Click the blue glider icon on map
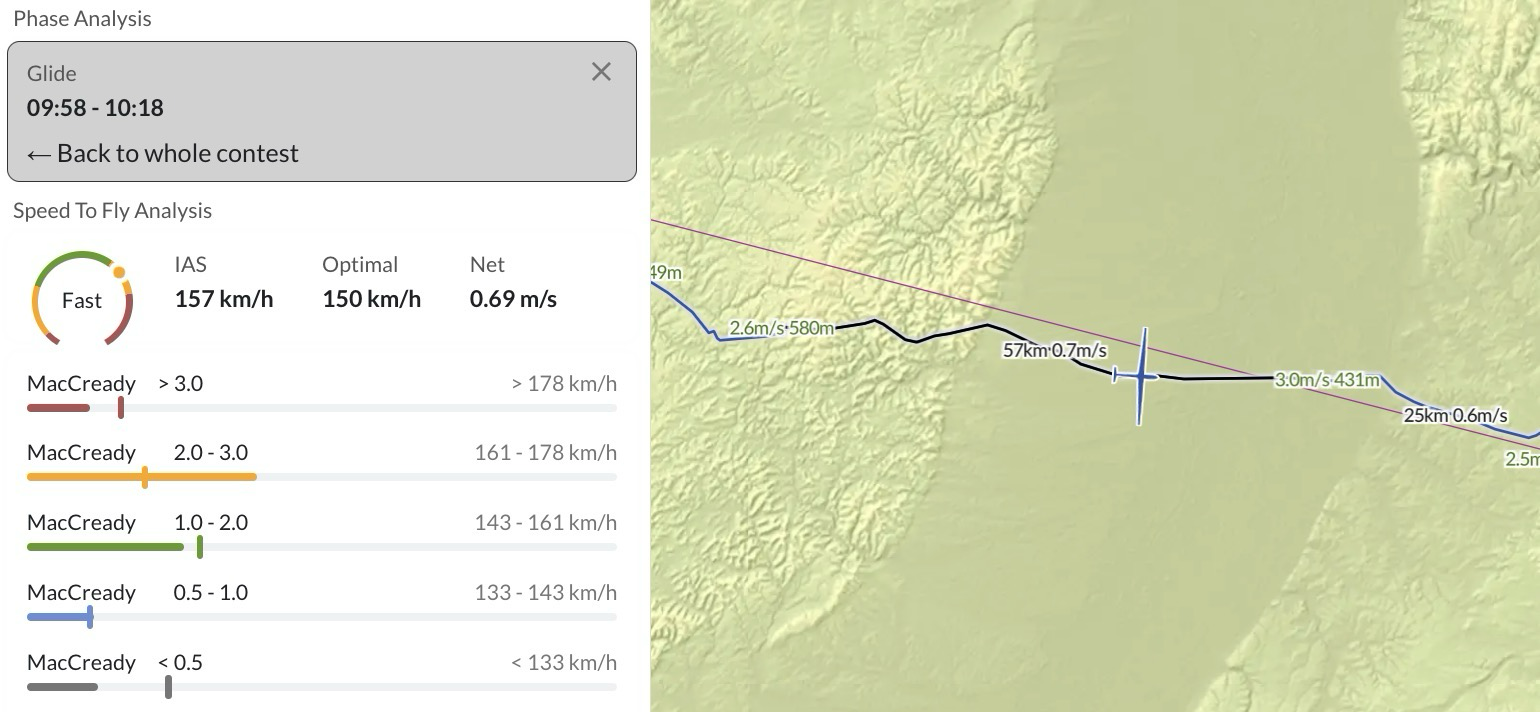1540x712 pixels. [x=1140, y=376]
